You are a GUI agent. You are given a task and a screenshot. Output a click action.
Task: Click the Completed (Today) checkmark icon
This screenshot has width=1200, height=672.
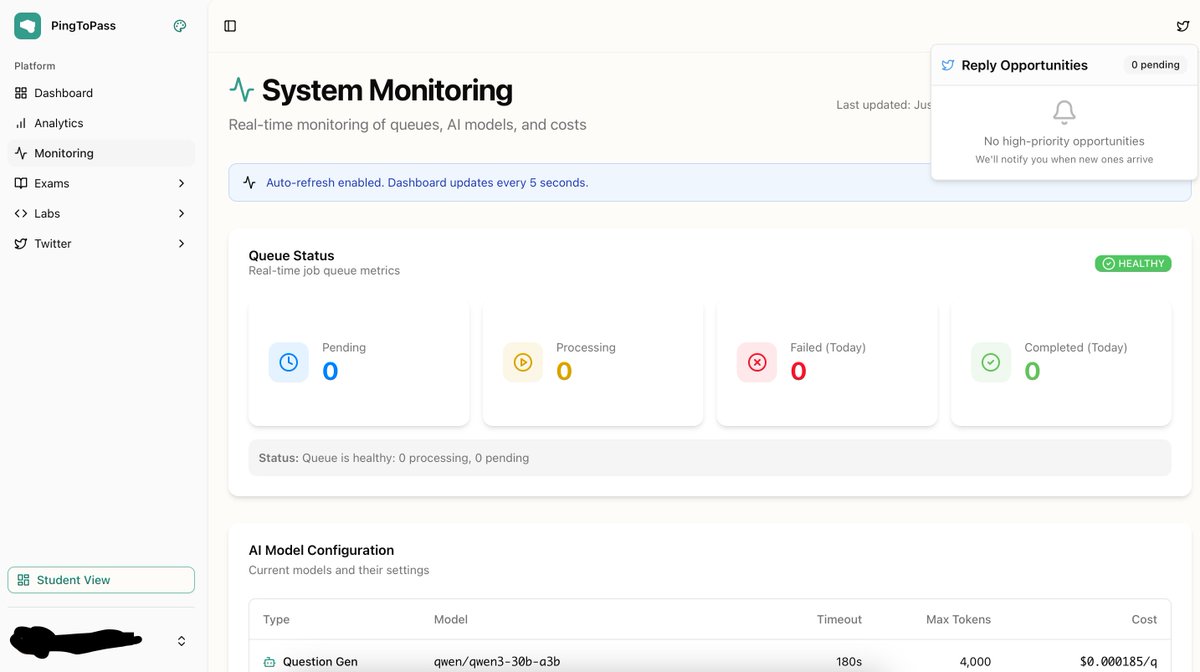(x=991, y=362)
